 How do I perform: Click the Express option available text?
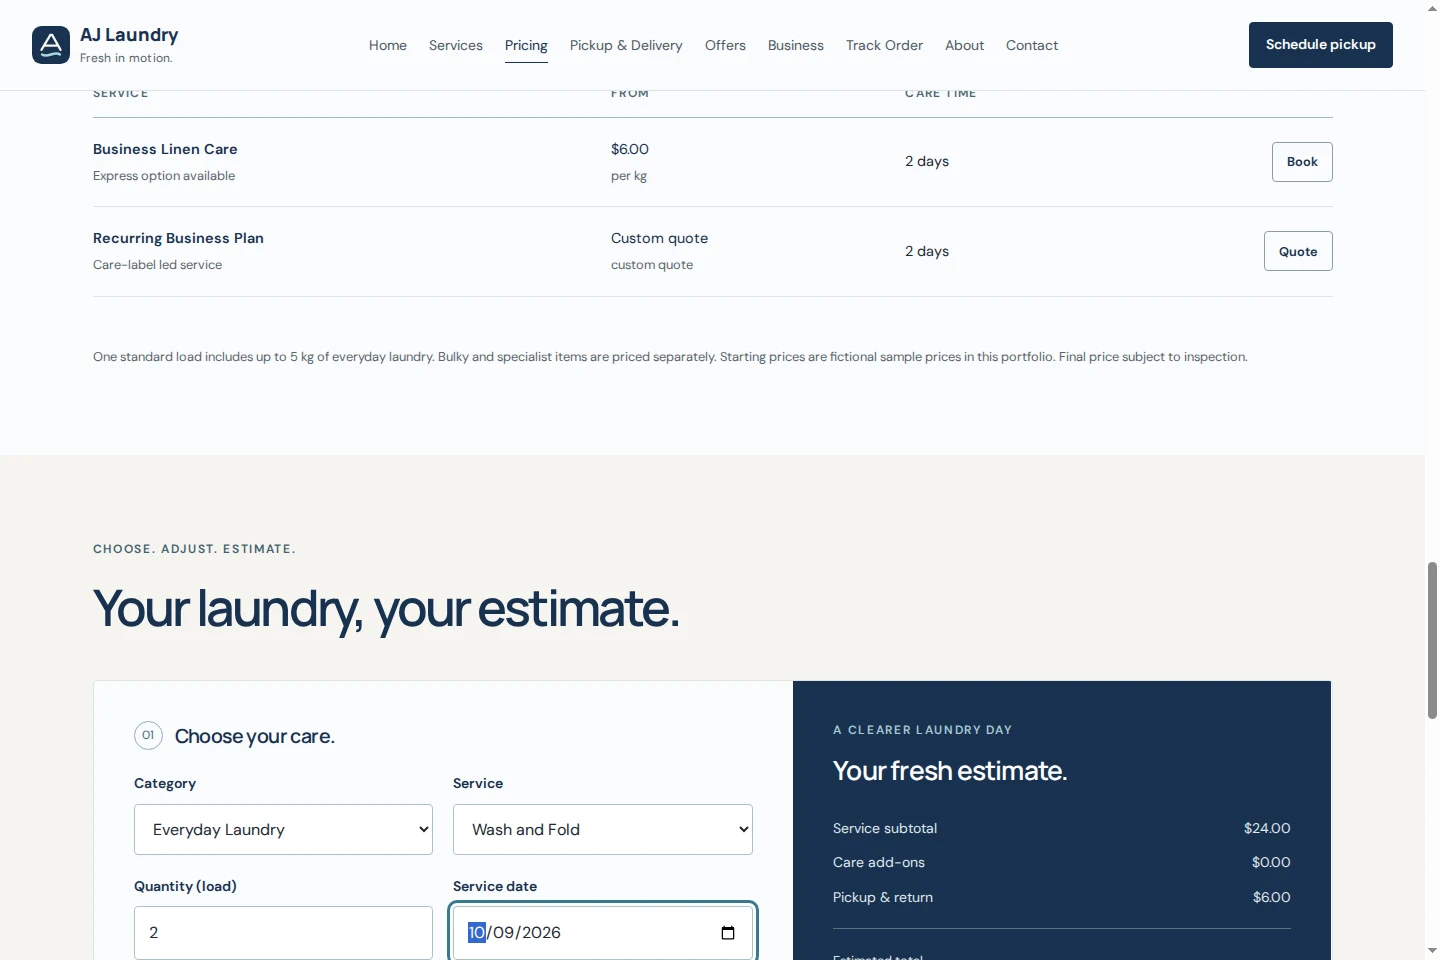[x=164, y=176]
